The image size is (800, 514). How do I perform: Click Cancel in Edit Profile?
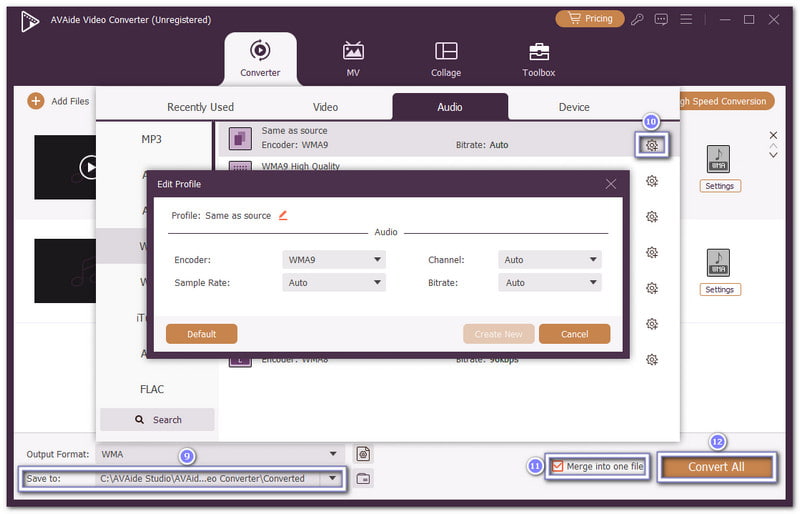click(574, 334)
